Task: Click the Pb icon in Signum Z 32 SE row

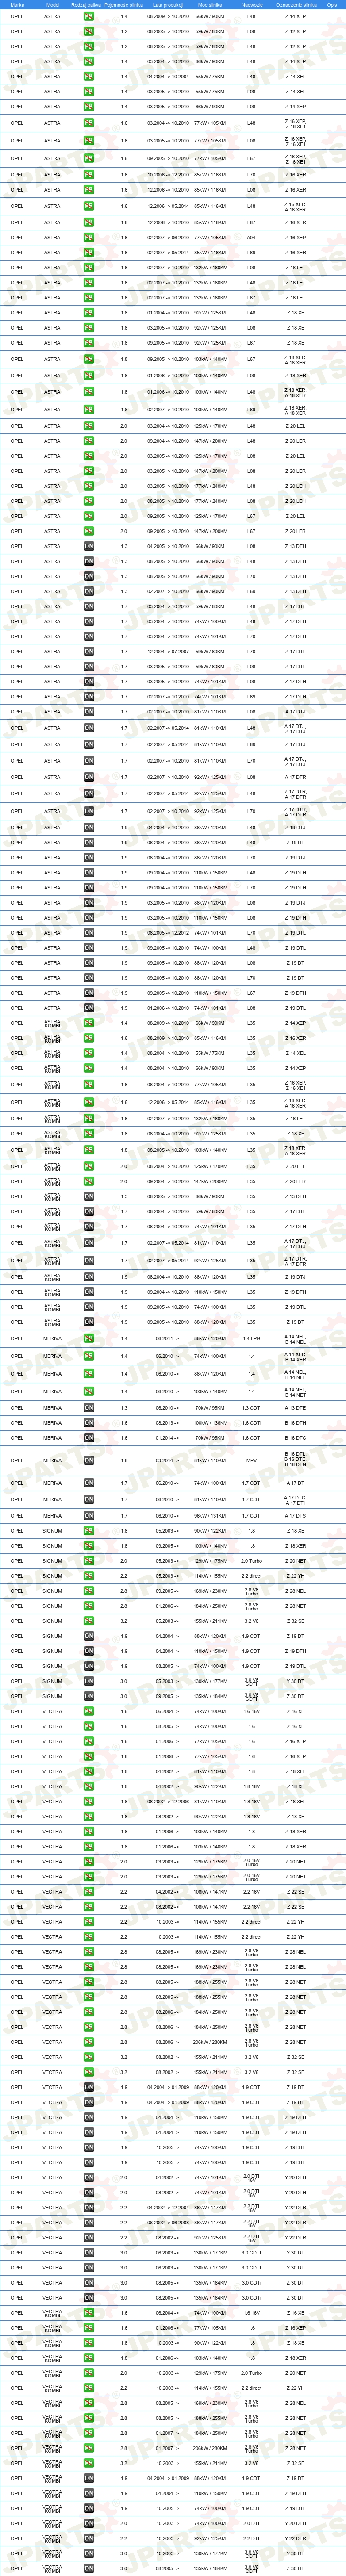Action: (x=88, y=1621)
